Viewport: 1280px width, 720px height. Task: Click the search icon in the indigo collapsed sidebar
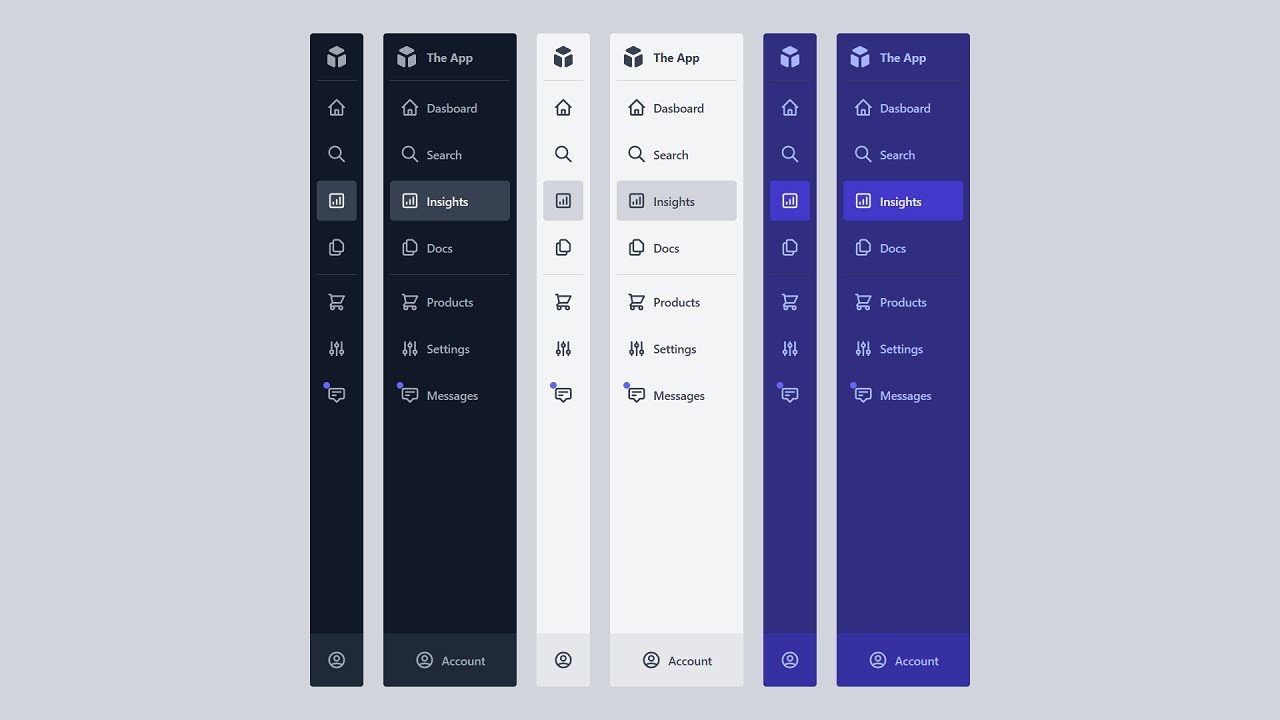790,154
